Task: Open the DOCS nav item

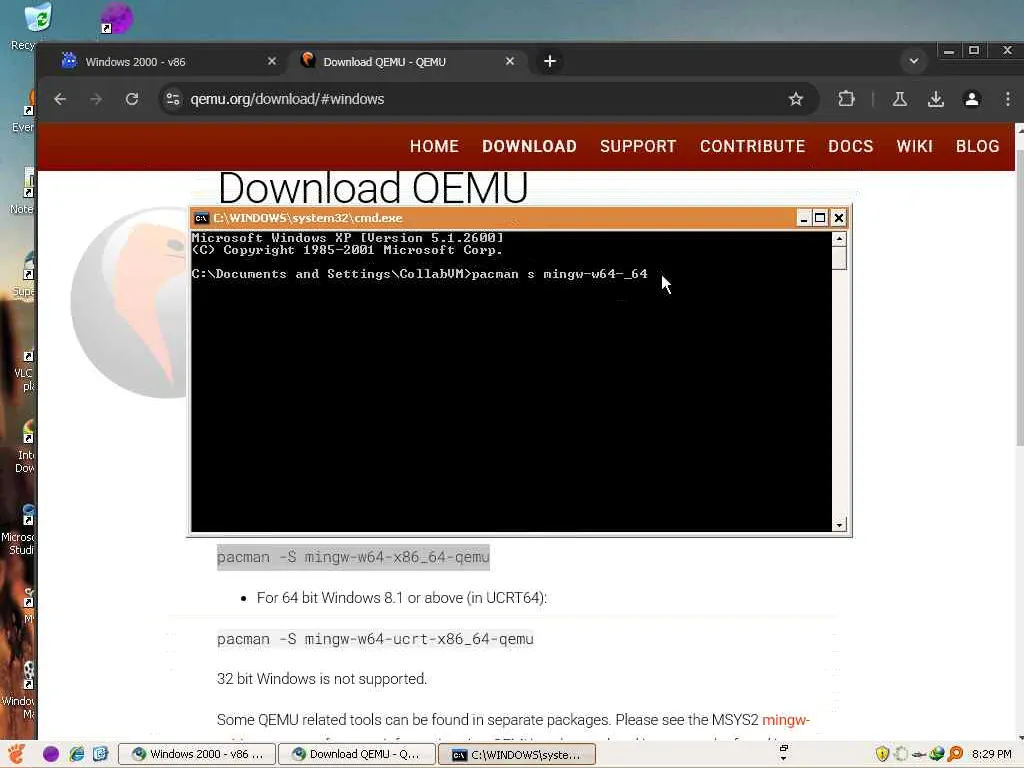Action: click(850, 146)
